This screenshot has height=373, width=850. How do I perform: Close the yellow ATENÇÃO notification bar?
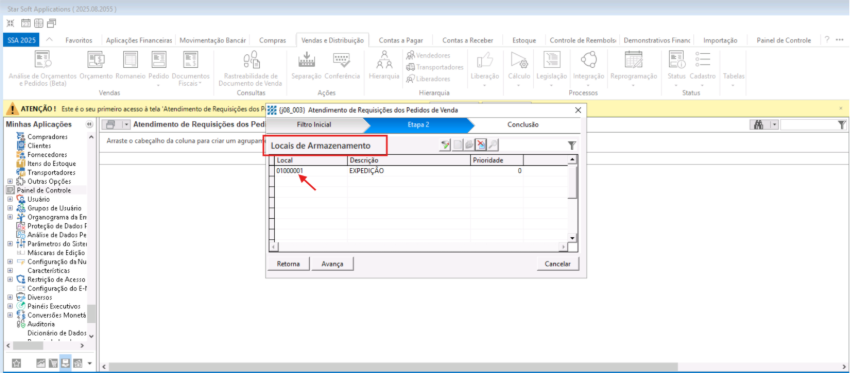[x=841, y=108]
